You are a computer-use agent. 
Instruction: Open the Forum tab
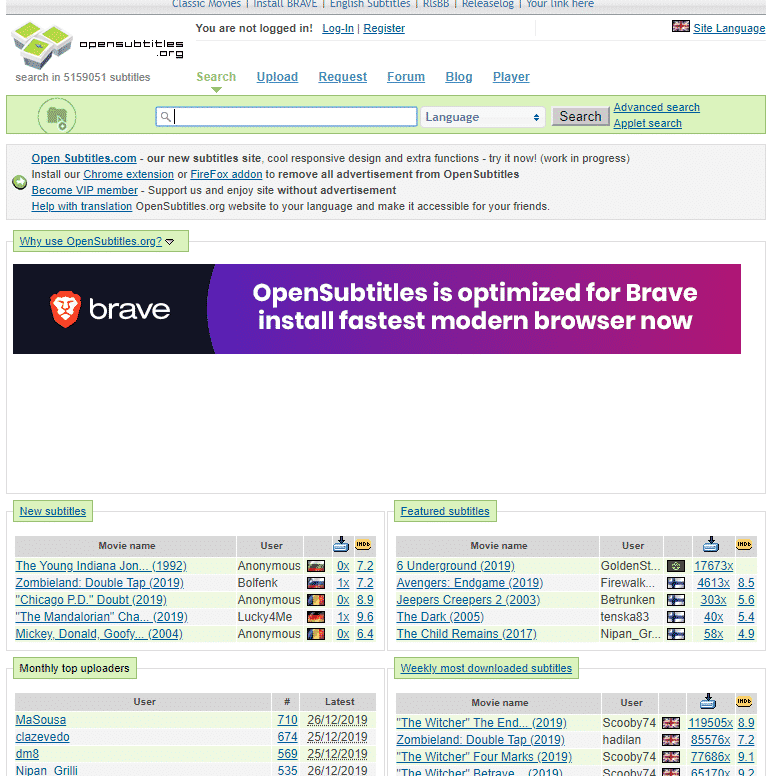405,77
